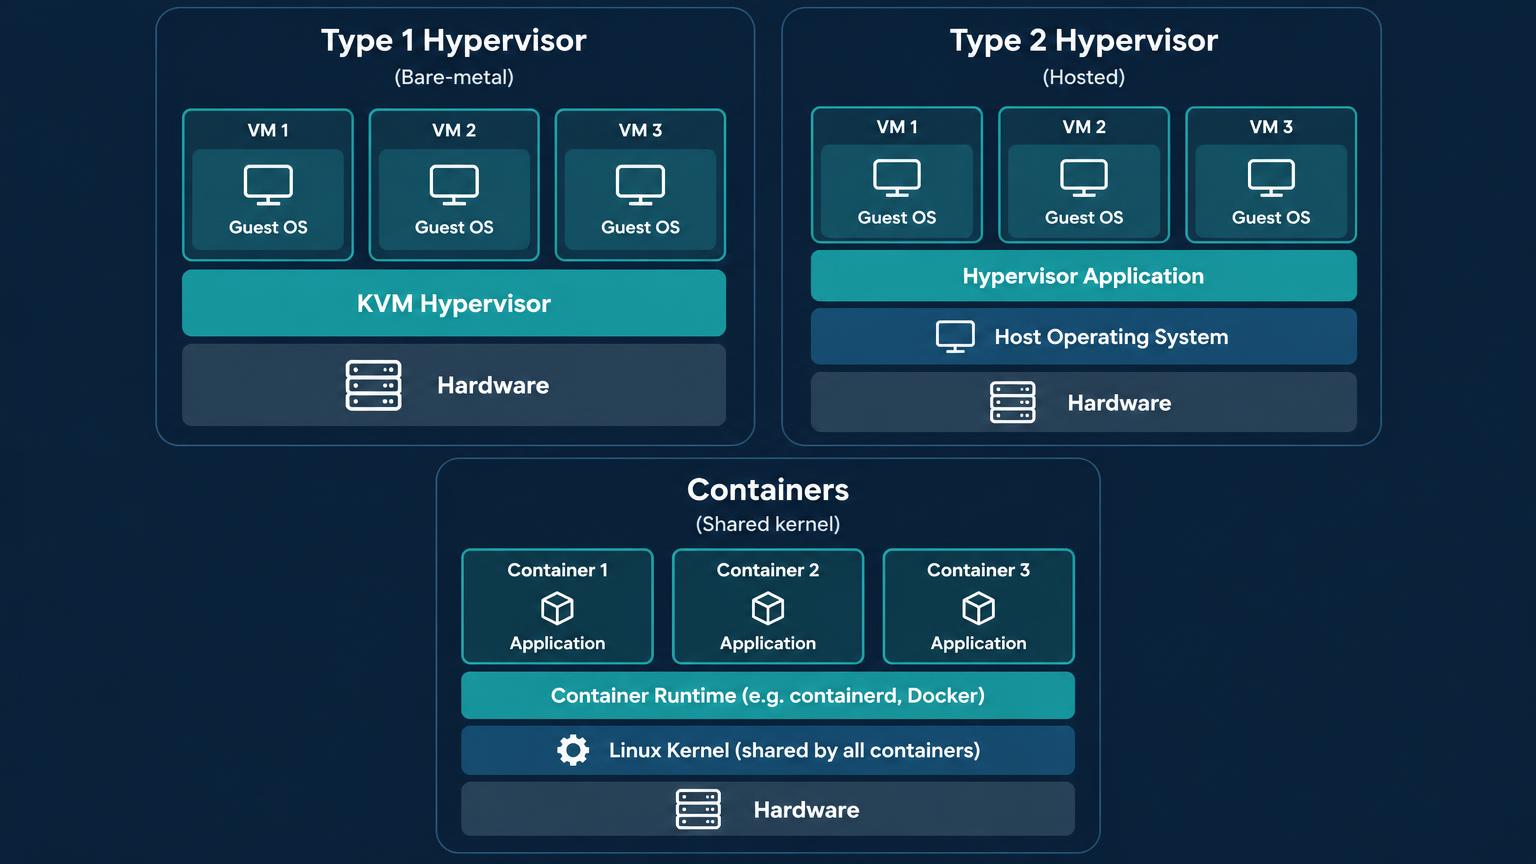Viewport: 1536px width, 864px height.
Task: Click the (Hosted) subtitle
Action: (1084, 77)
